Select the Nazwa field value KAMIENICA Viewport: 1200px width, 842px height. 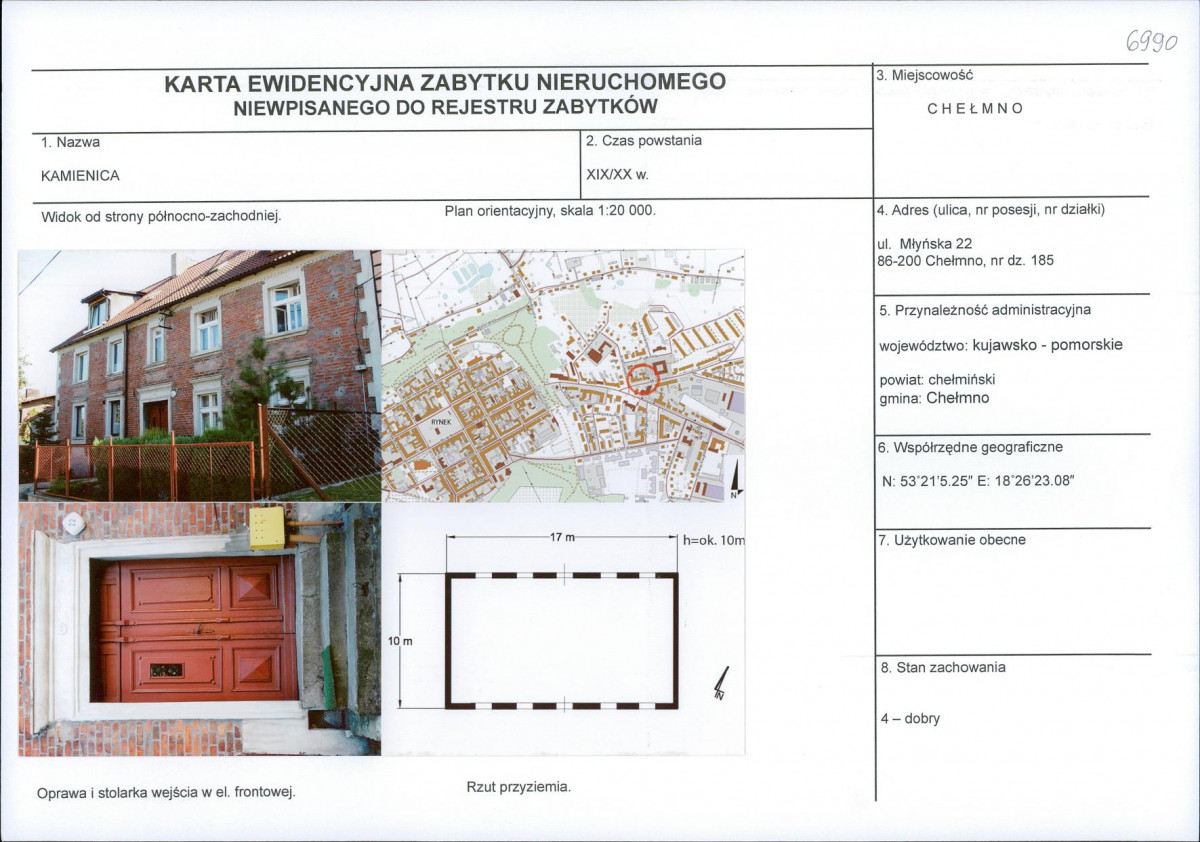80,176
